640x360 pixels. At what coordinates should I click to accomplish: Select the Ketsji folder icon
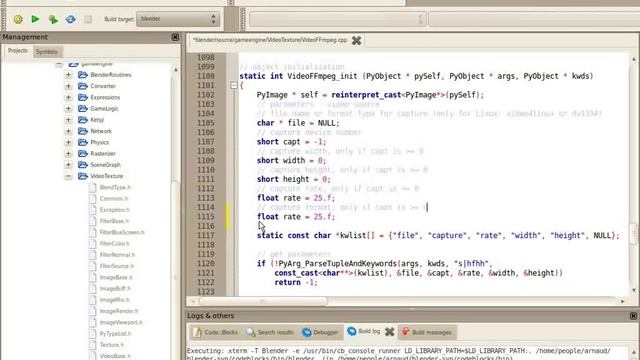tap(83, 120)
